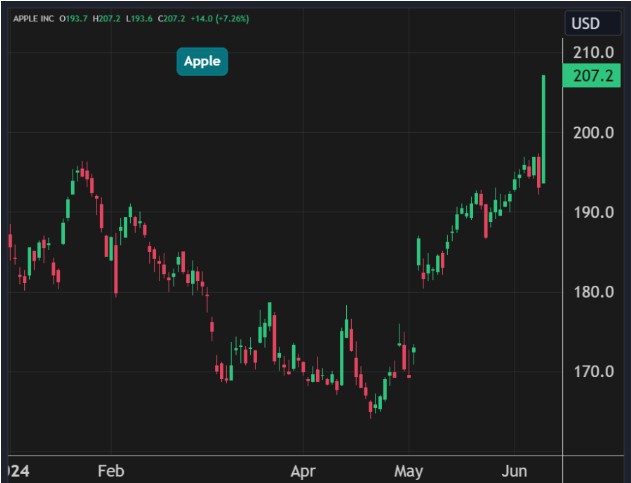
Task: Click the 170.0 price axis label
Action: coord(594,372)
